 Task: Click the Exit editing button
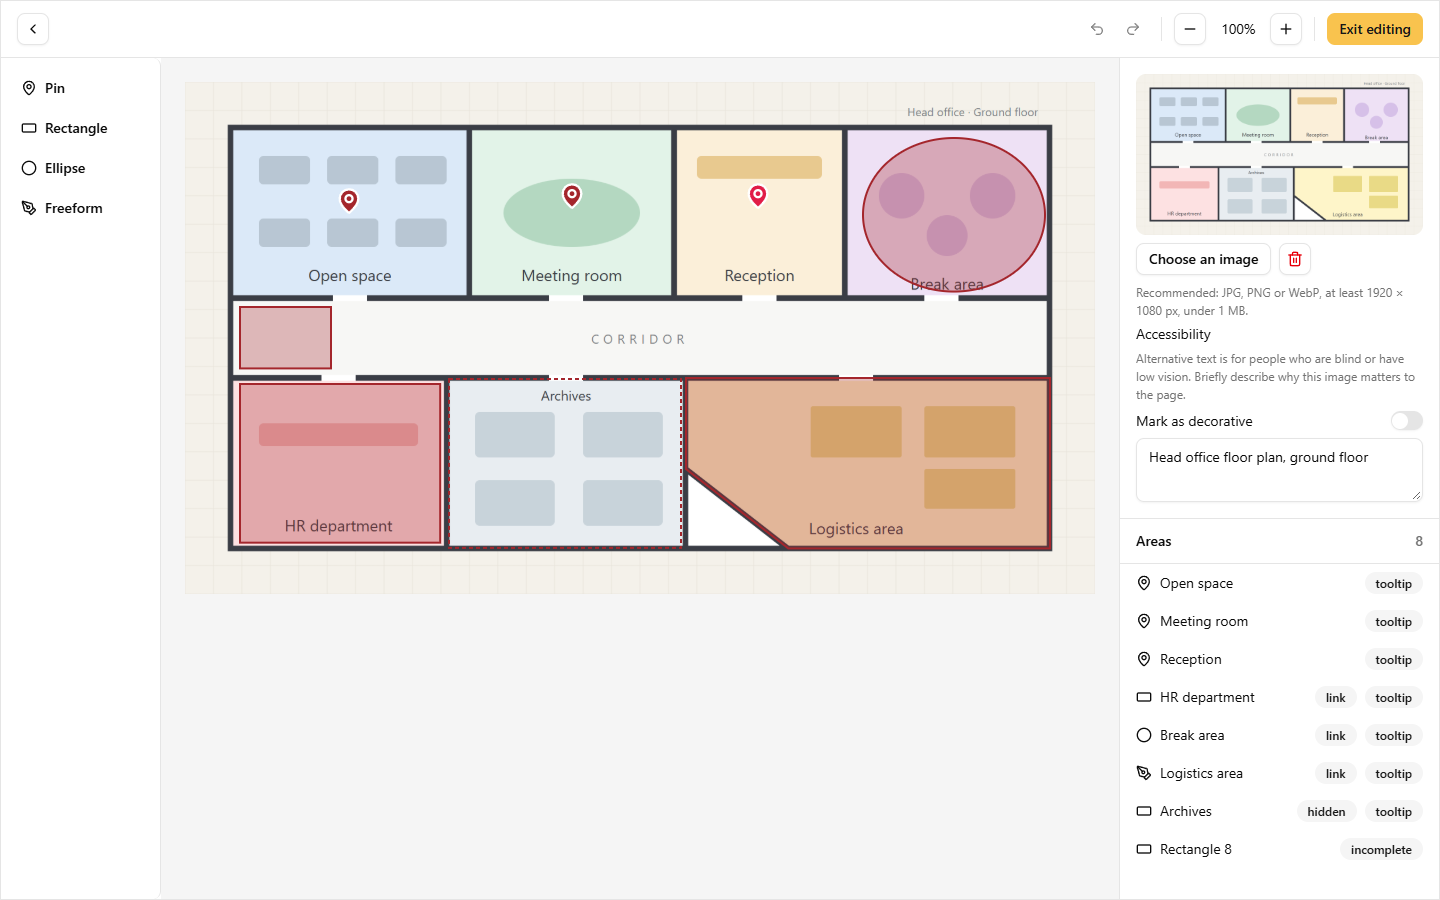click(x=1375, y=29)
